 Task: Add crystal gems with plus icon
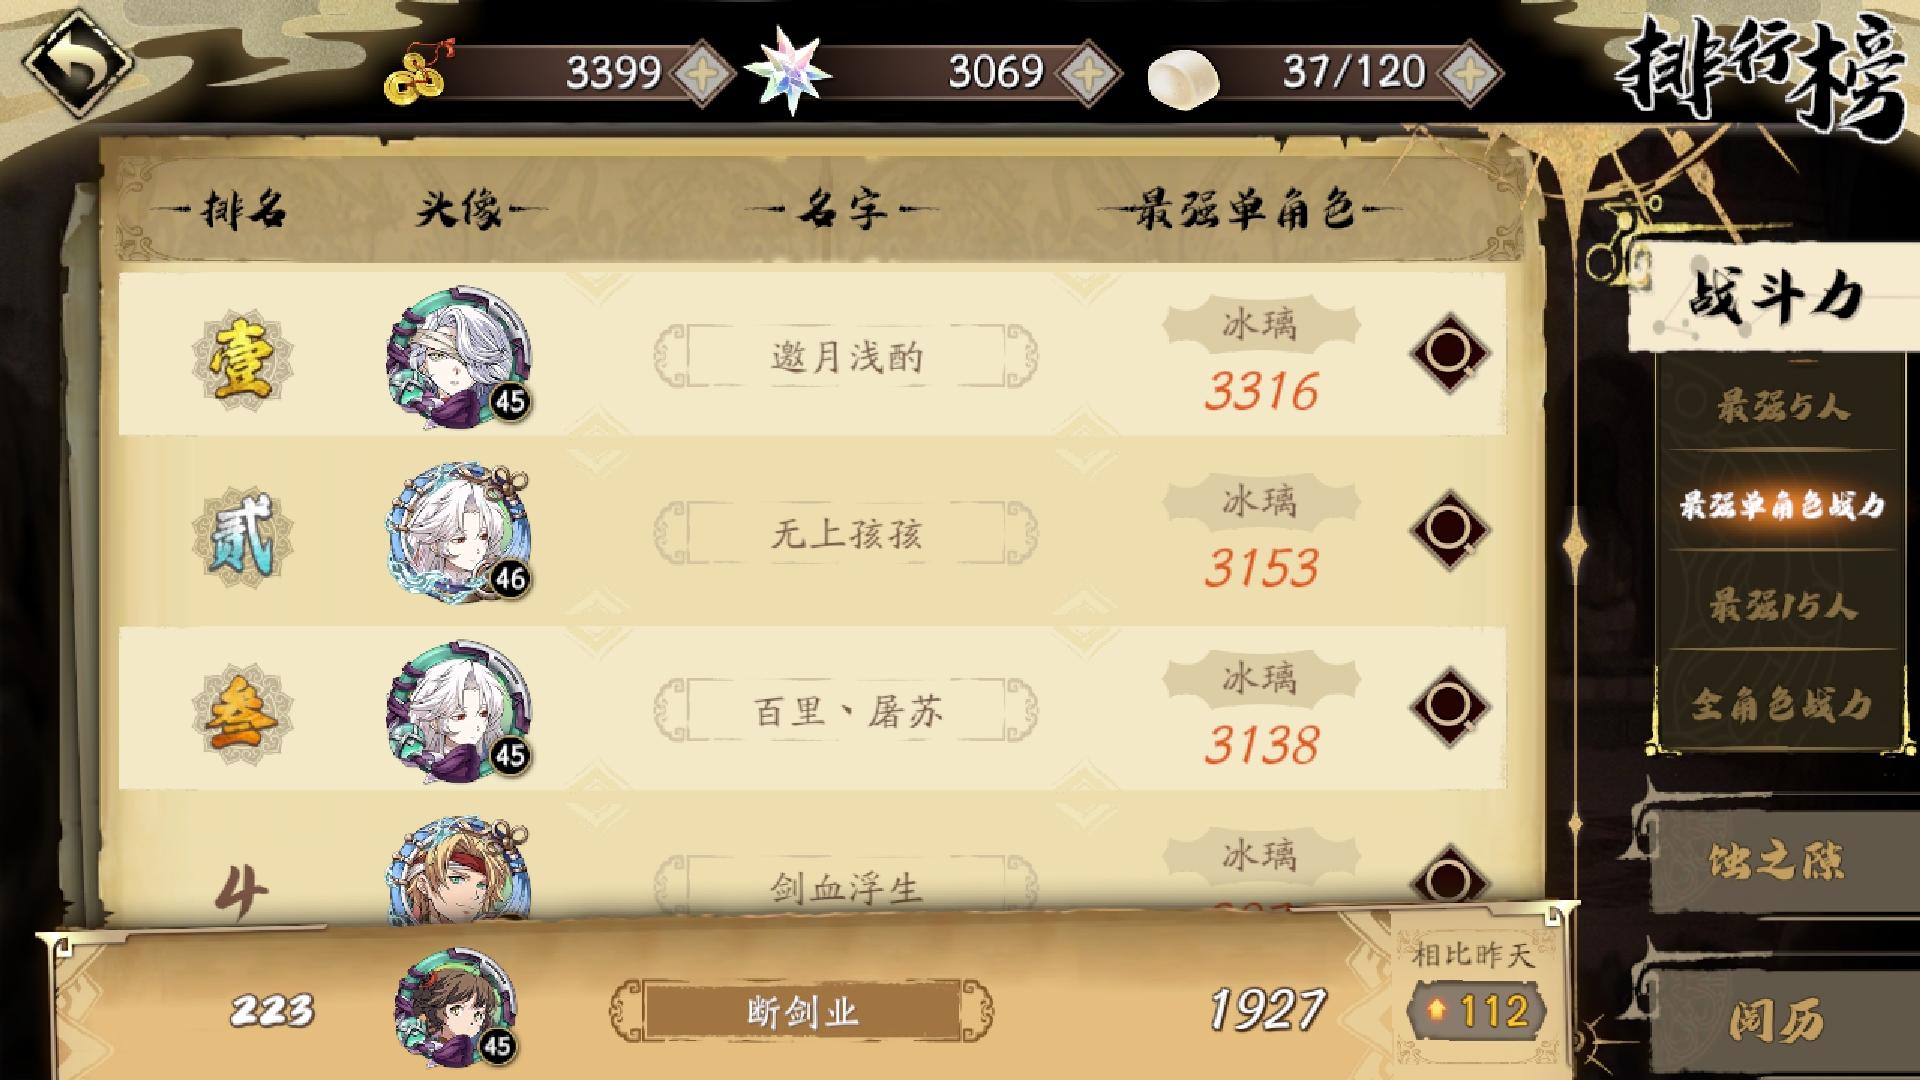pos(1089,72)
